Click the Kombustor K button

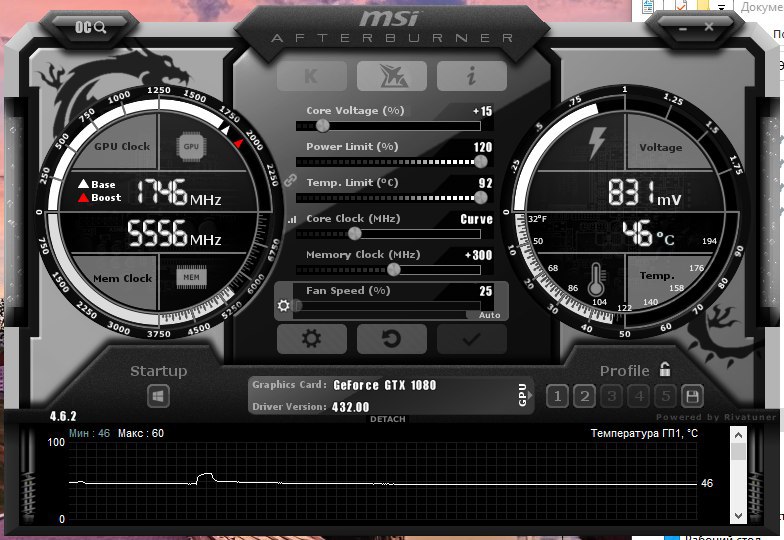312,76
